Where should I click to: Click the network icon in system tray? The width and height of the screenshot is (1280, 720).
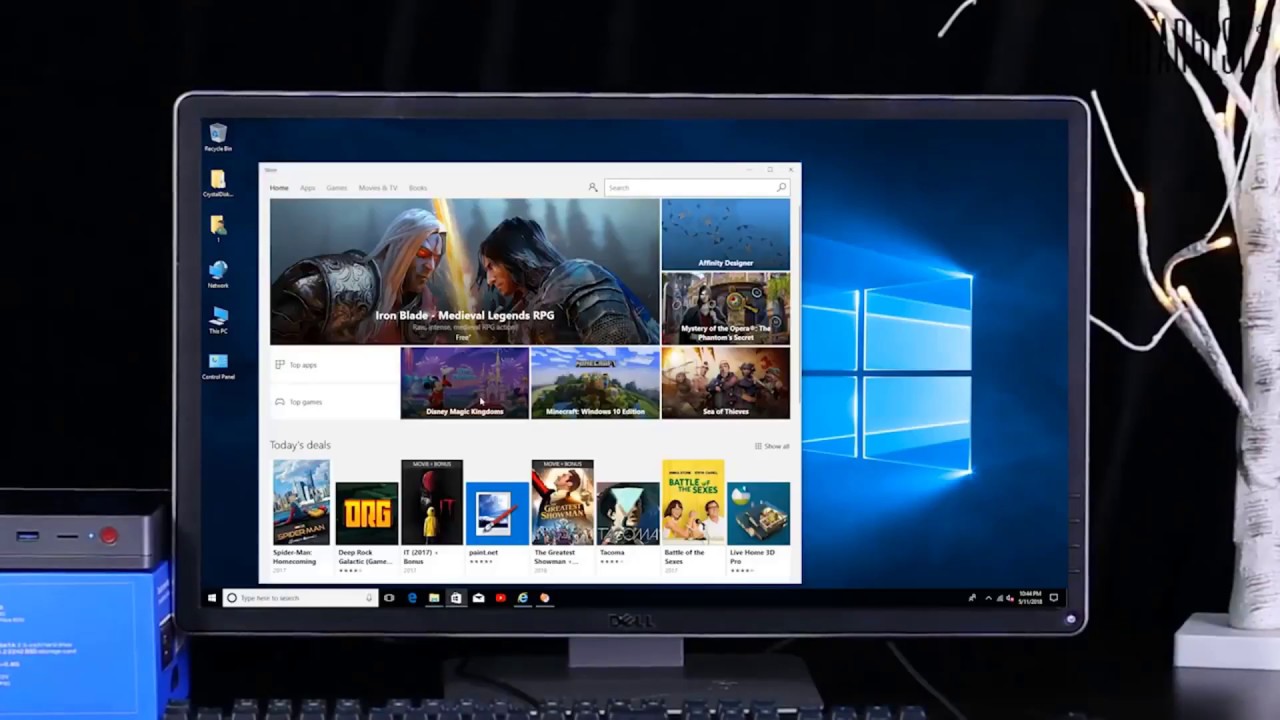pyautogui.click(x=999, y=598)
